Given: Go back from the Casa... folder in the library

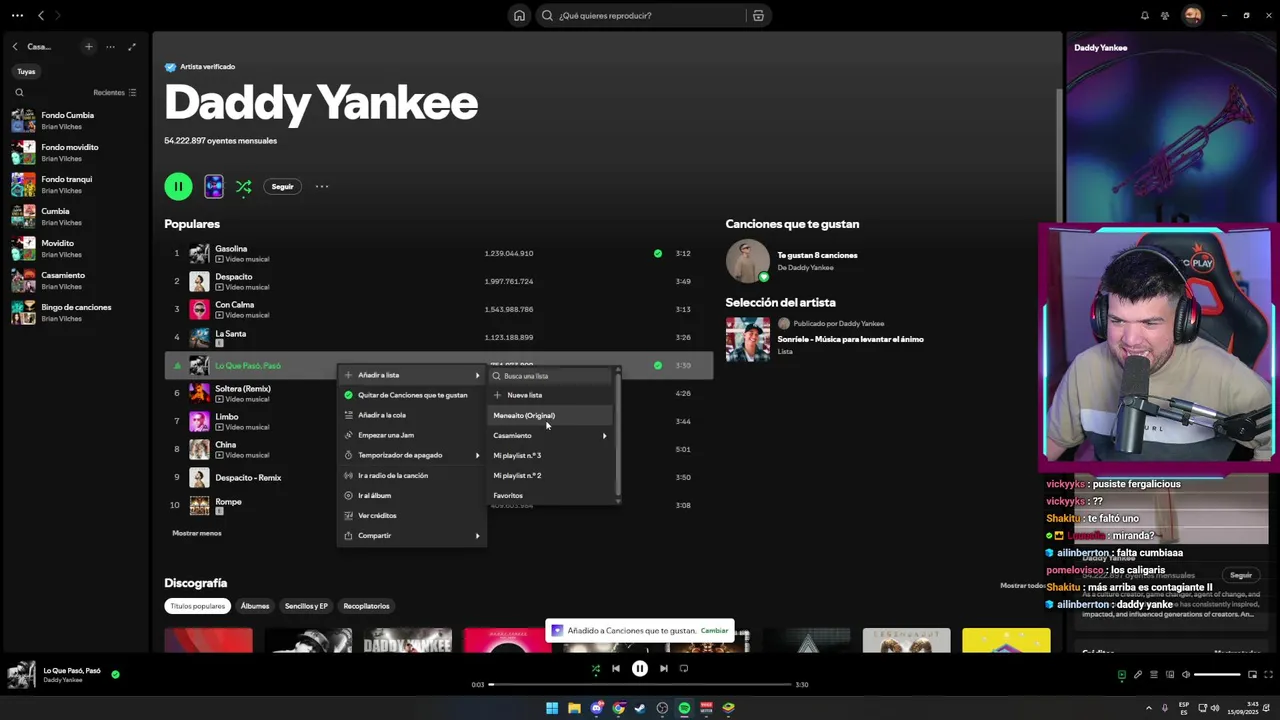Looking at the screenshot, I should (x=15, y=46).
